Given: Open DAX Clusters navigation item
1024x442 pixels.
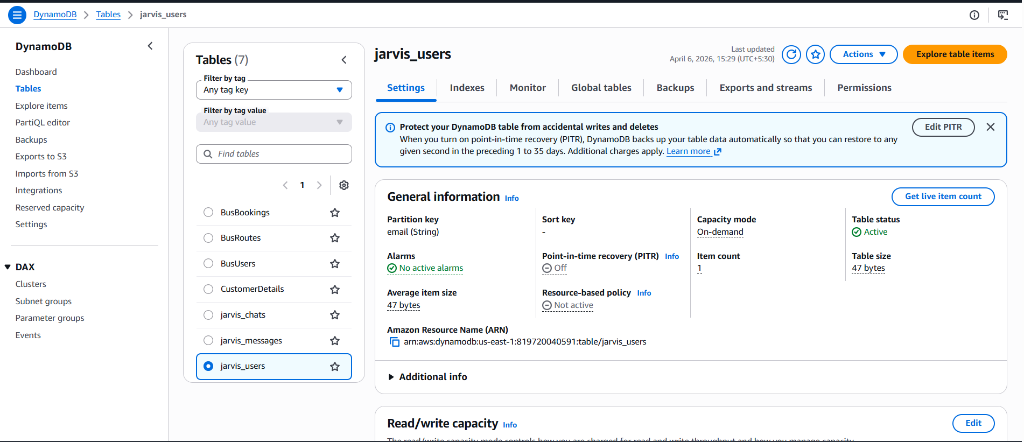Looking at the screenshot, I should [31, 284].
